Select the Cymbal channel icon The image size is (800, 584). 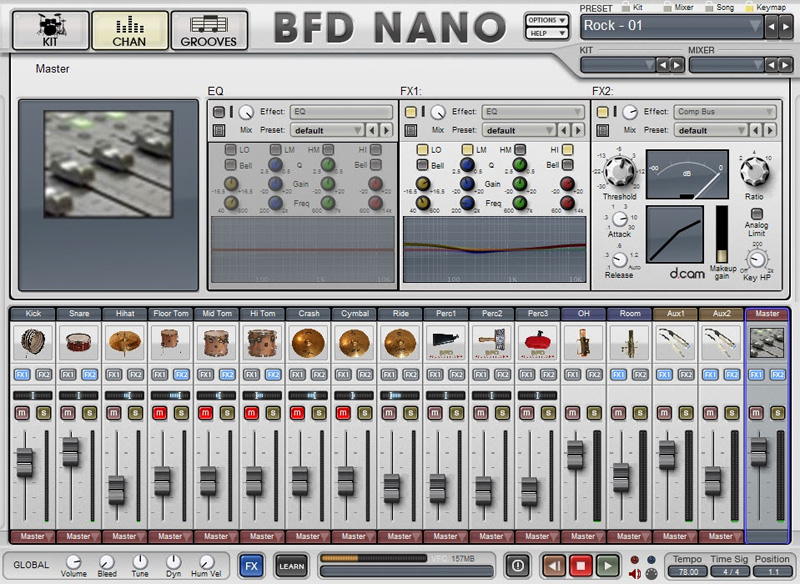[355, 342]
